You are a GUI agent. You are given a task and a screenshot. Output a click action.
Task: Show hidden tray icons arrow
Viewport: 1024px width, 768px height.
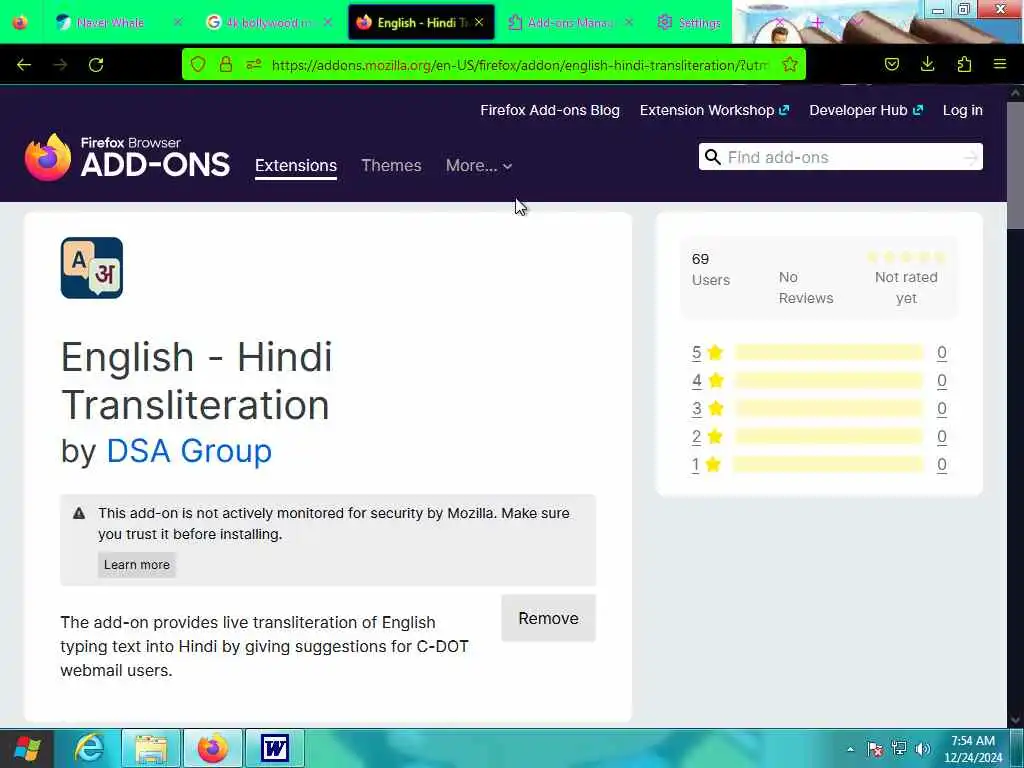coord(850,749)
